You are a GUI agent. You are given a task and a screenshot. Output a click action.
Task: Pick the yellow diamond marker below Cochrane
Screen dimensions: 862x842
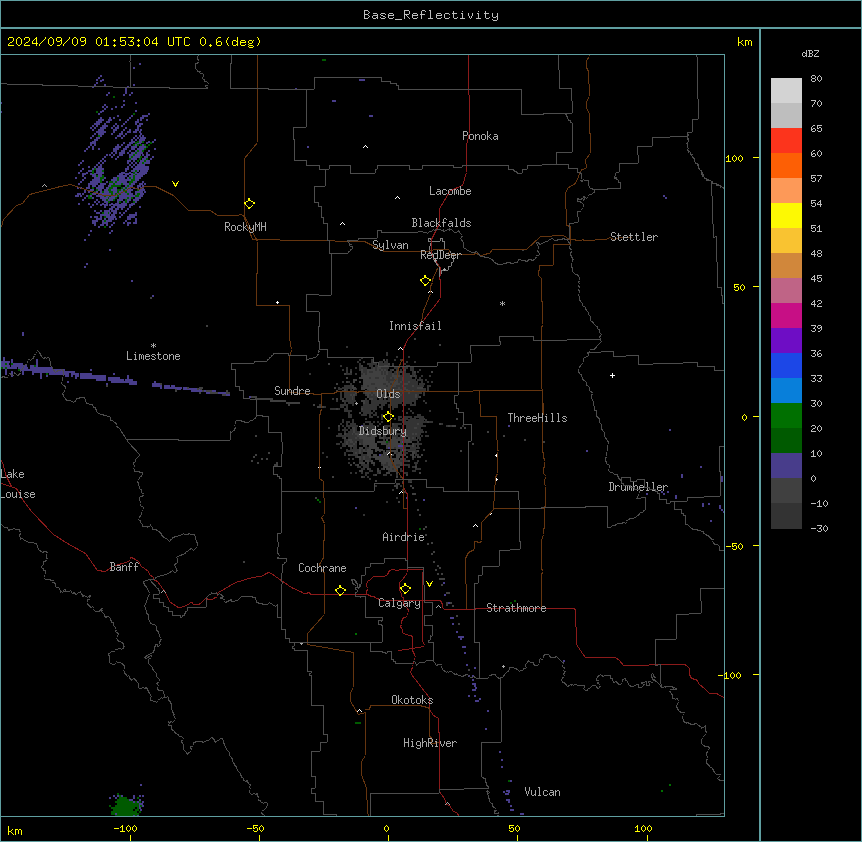340,590
